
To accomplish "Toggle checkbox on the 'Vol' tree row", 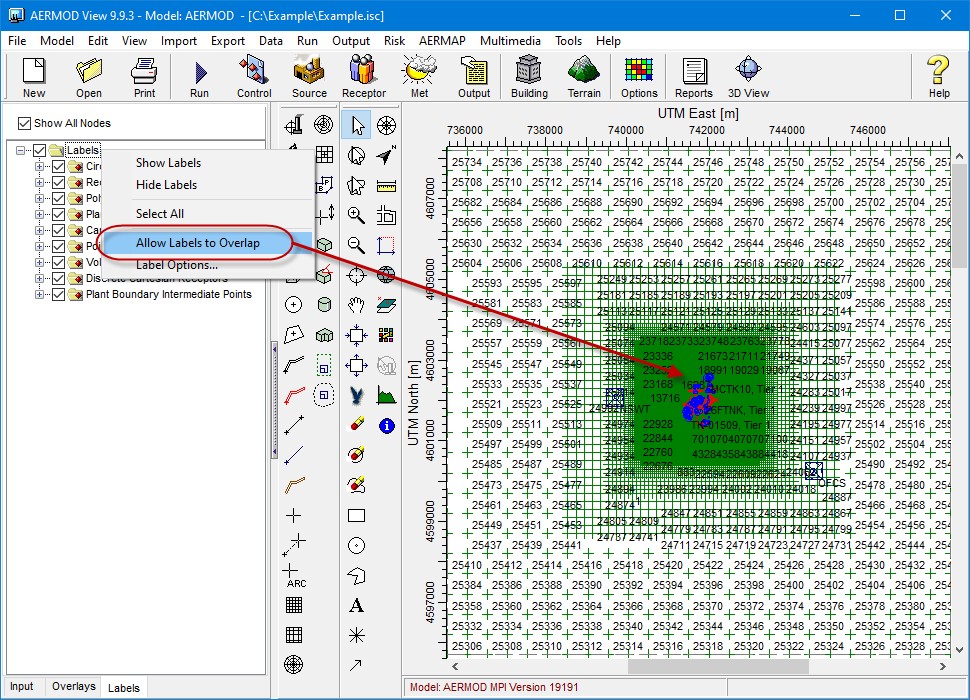I will tap(58, 262).
